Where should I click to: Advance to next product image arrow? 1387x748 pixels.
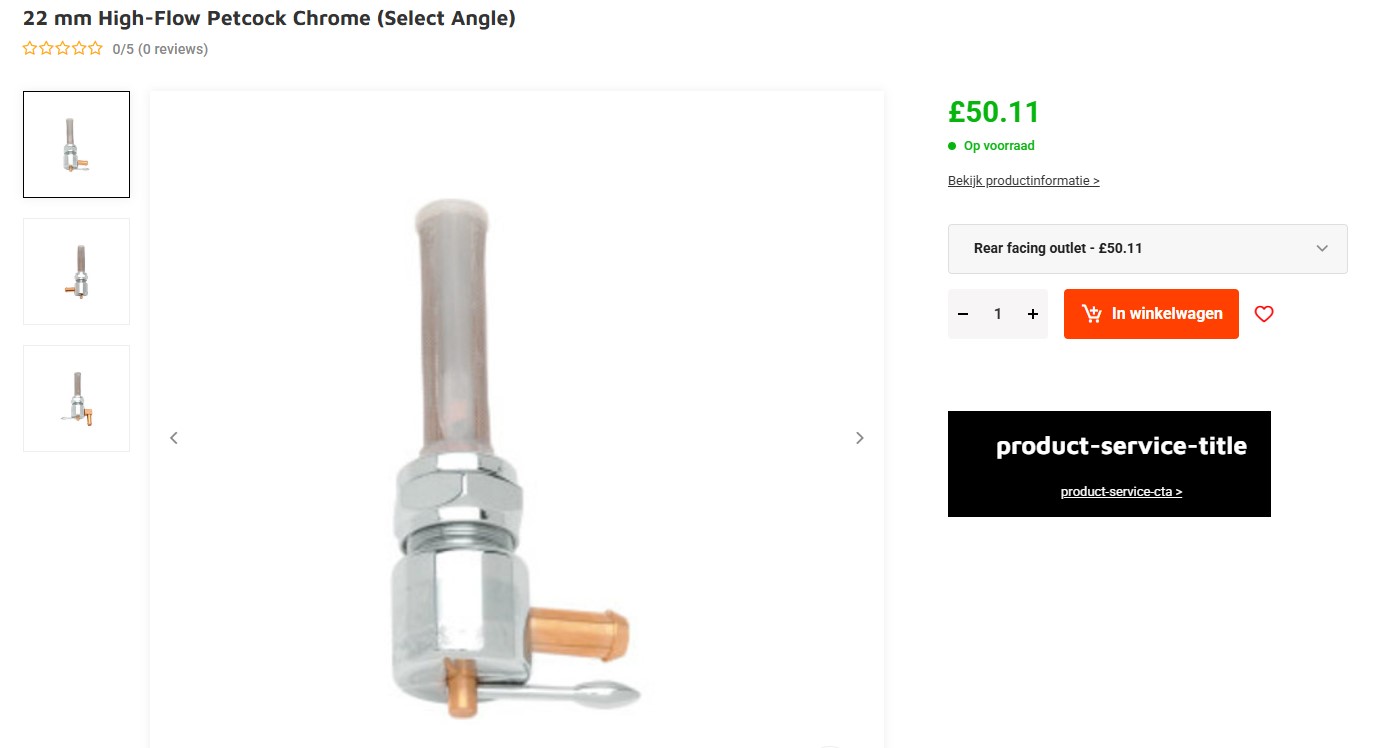pyautogui.click(x=859, y=438)
